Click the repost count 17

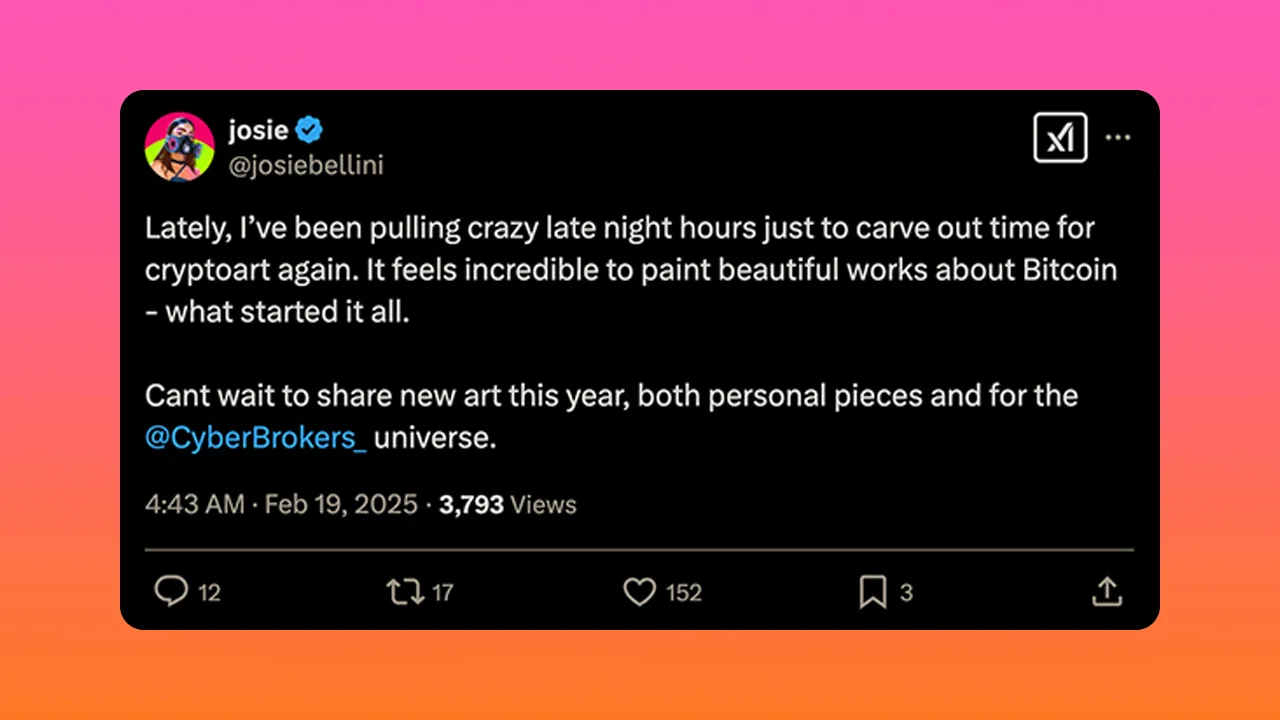[442, 593]
